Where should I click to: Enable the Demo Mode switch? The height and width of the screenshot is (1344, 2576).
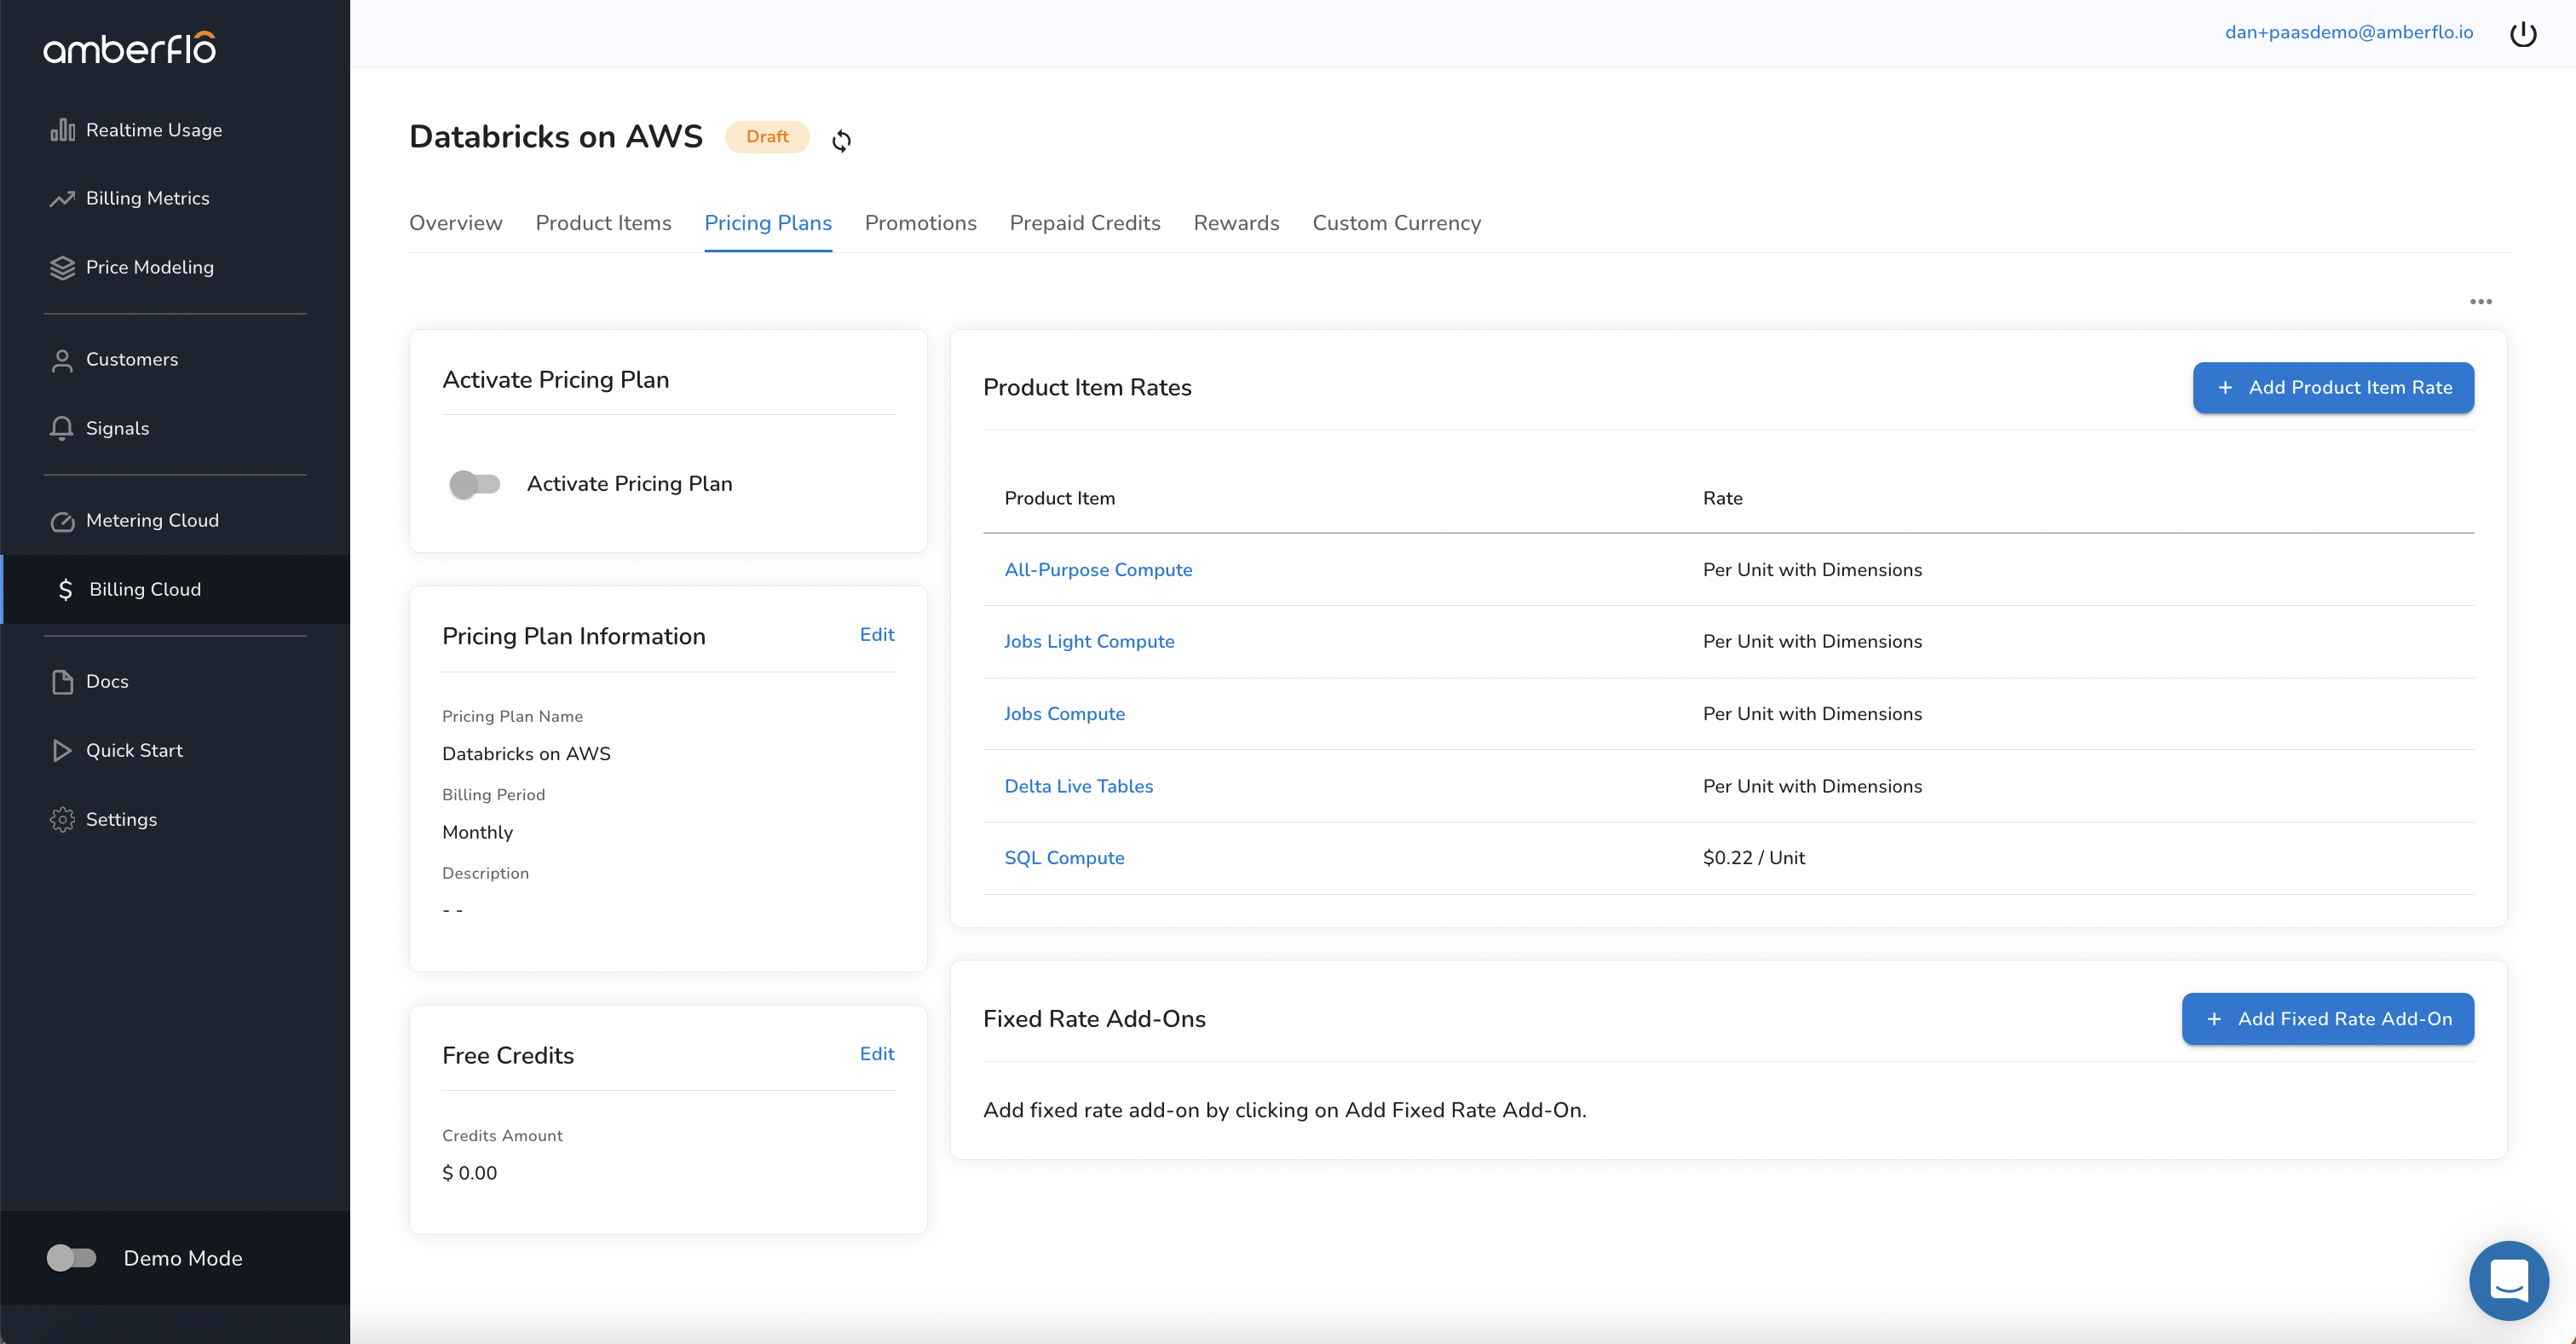pyautogui.click(x=72, y=1257)
